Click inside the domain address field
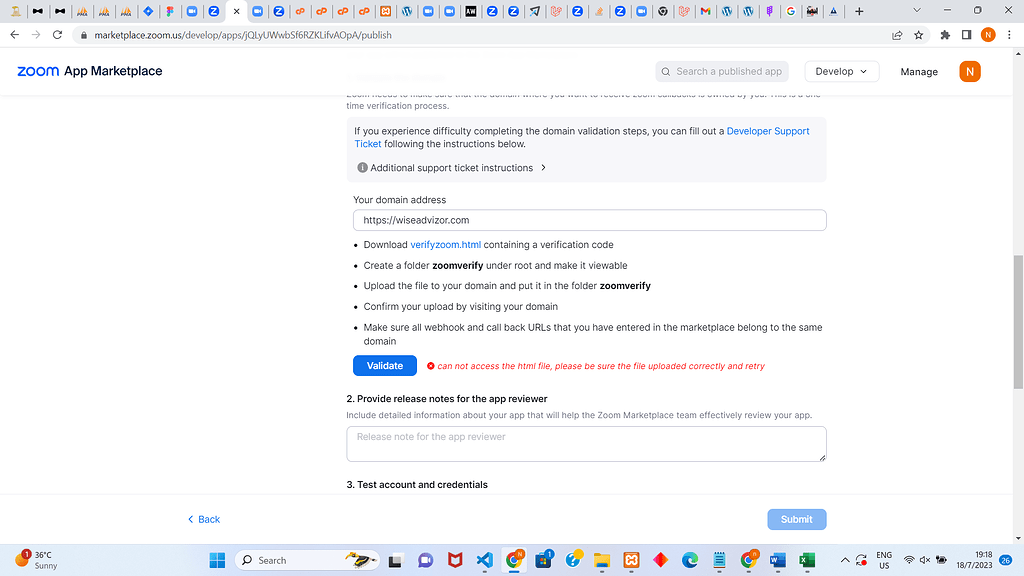Viewport: 1024px width, 576px height. pos(588,219)
